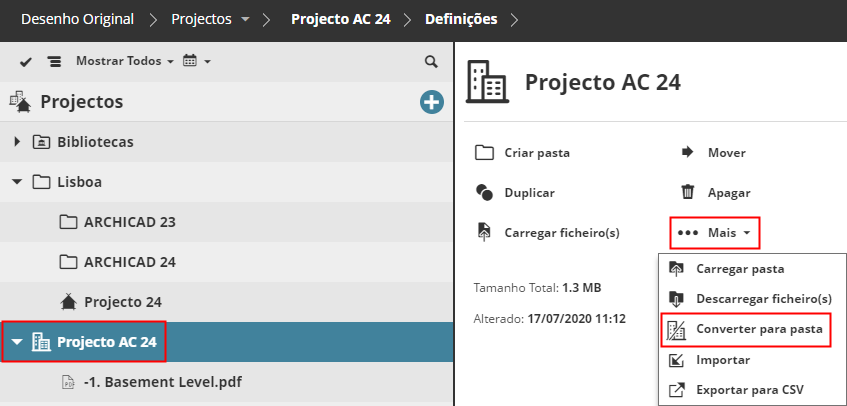The width and height of the screenshot is (847, 406).
Task: Choose Converter para pasta from menu
Action: 758,329
